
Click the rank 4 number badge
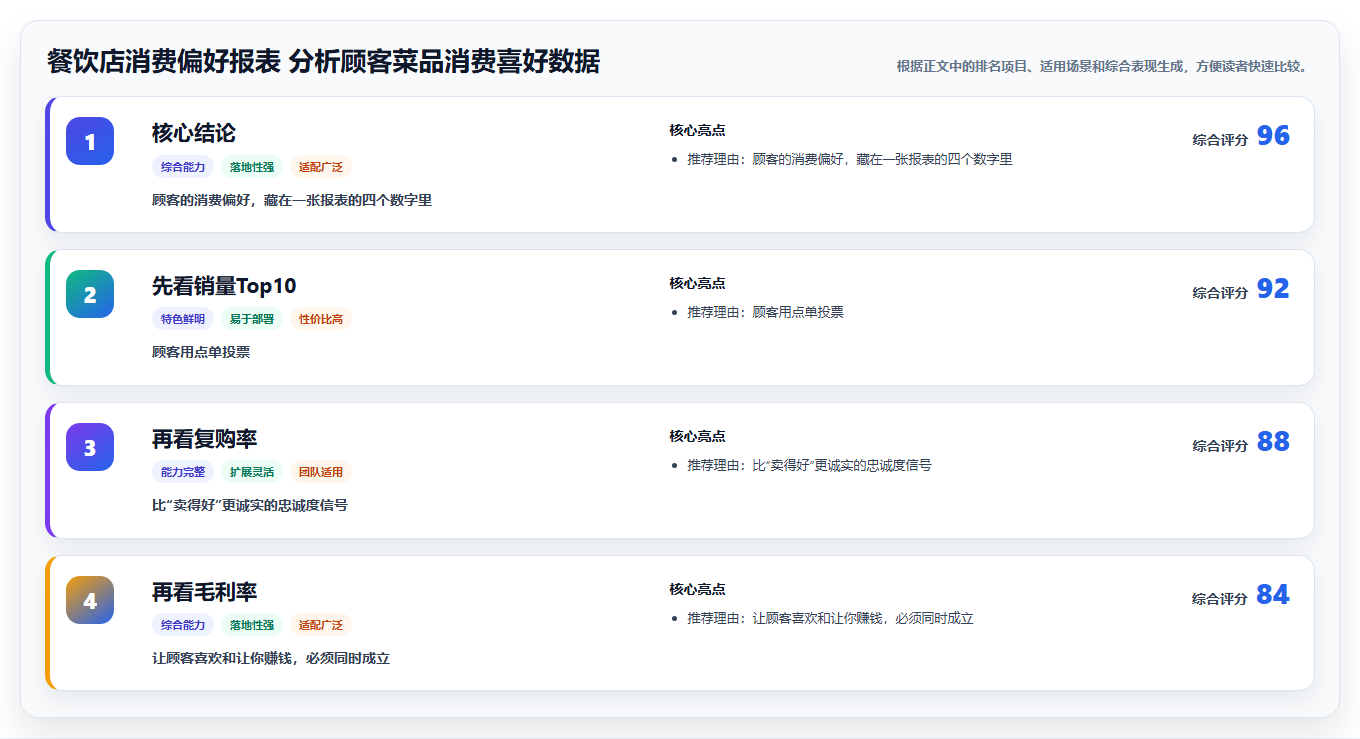pos(90,600)
